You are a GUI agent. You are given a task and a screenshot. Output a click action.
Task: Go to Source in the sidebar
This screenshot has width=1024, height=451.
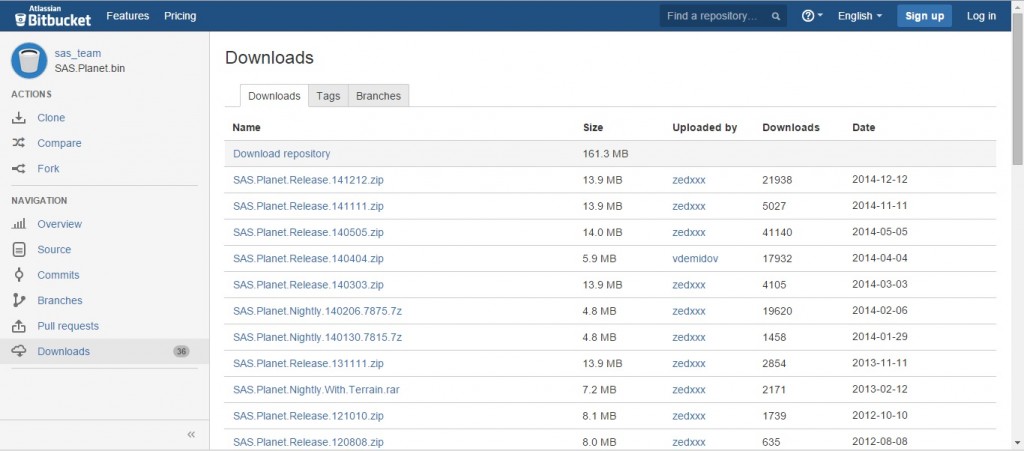54,249
